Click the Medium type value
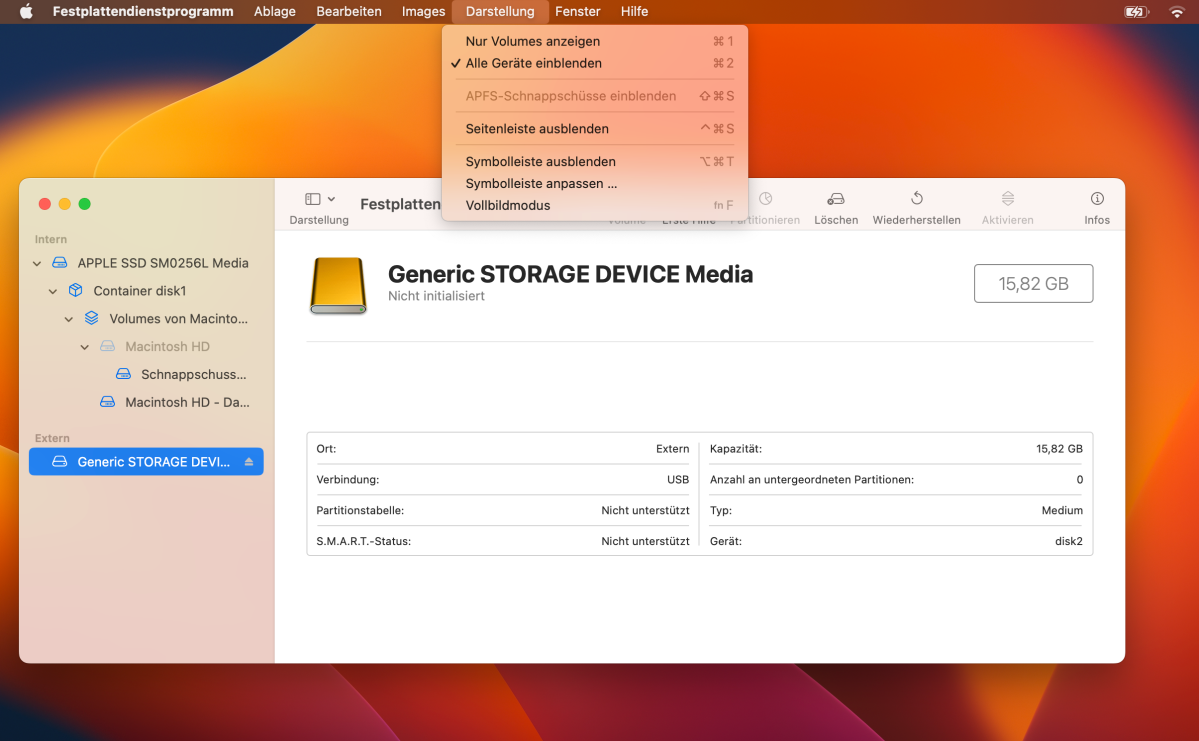The width and height of the screenshot is (1199, 741). tap(1062, 510)
